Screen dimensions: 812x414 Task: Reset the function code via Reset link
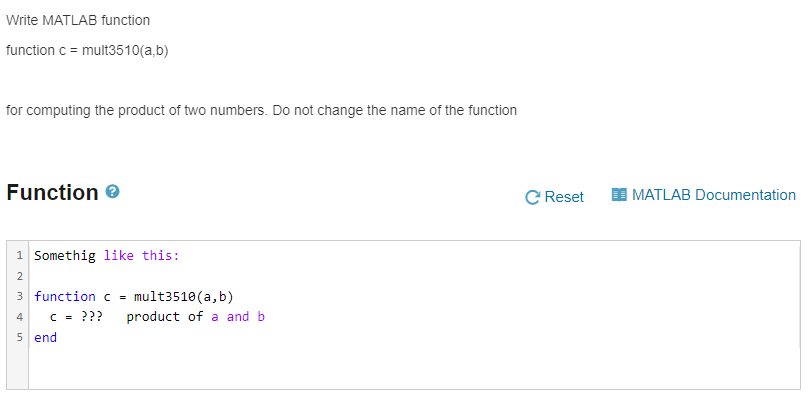pos(554,197)
